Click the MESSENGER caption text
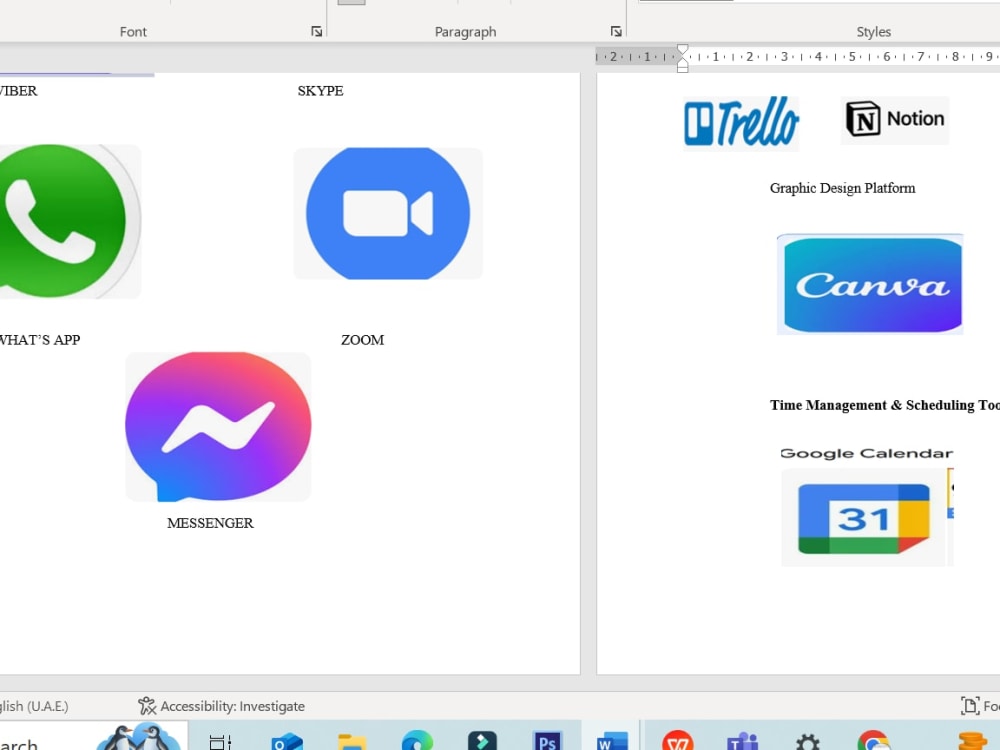The image size is (1000, 750). pyautogui.click(x=210, y=523)
